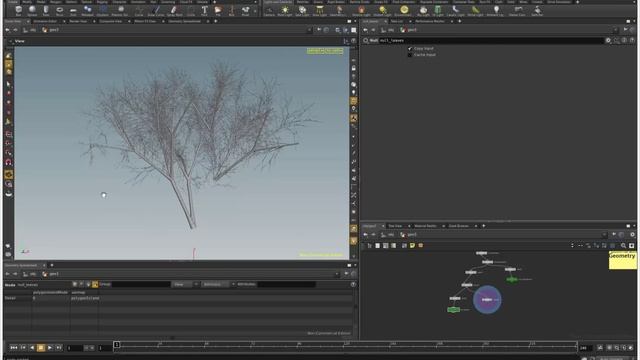Switch to the Material Palette tab
Viewport: 640px width, 360px height.
(x=425, y=226)
